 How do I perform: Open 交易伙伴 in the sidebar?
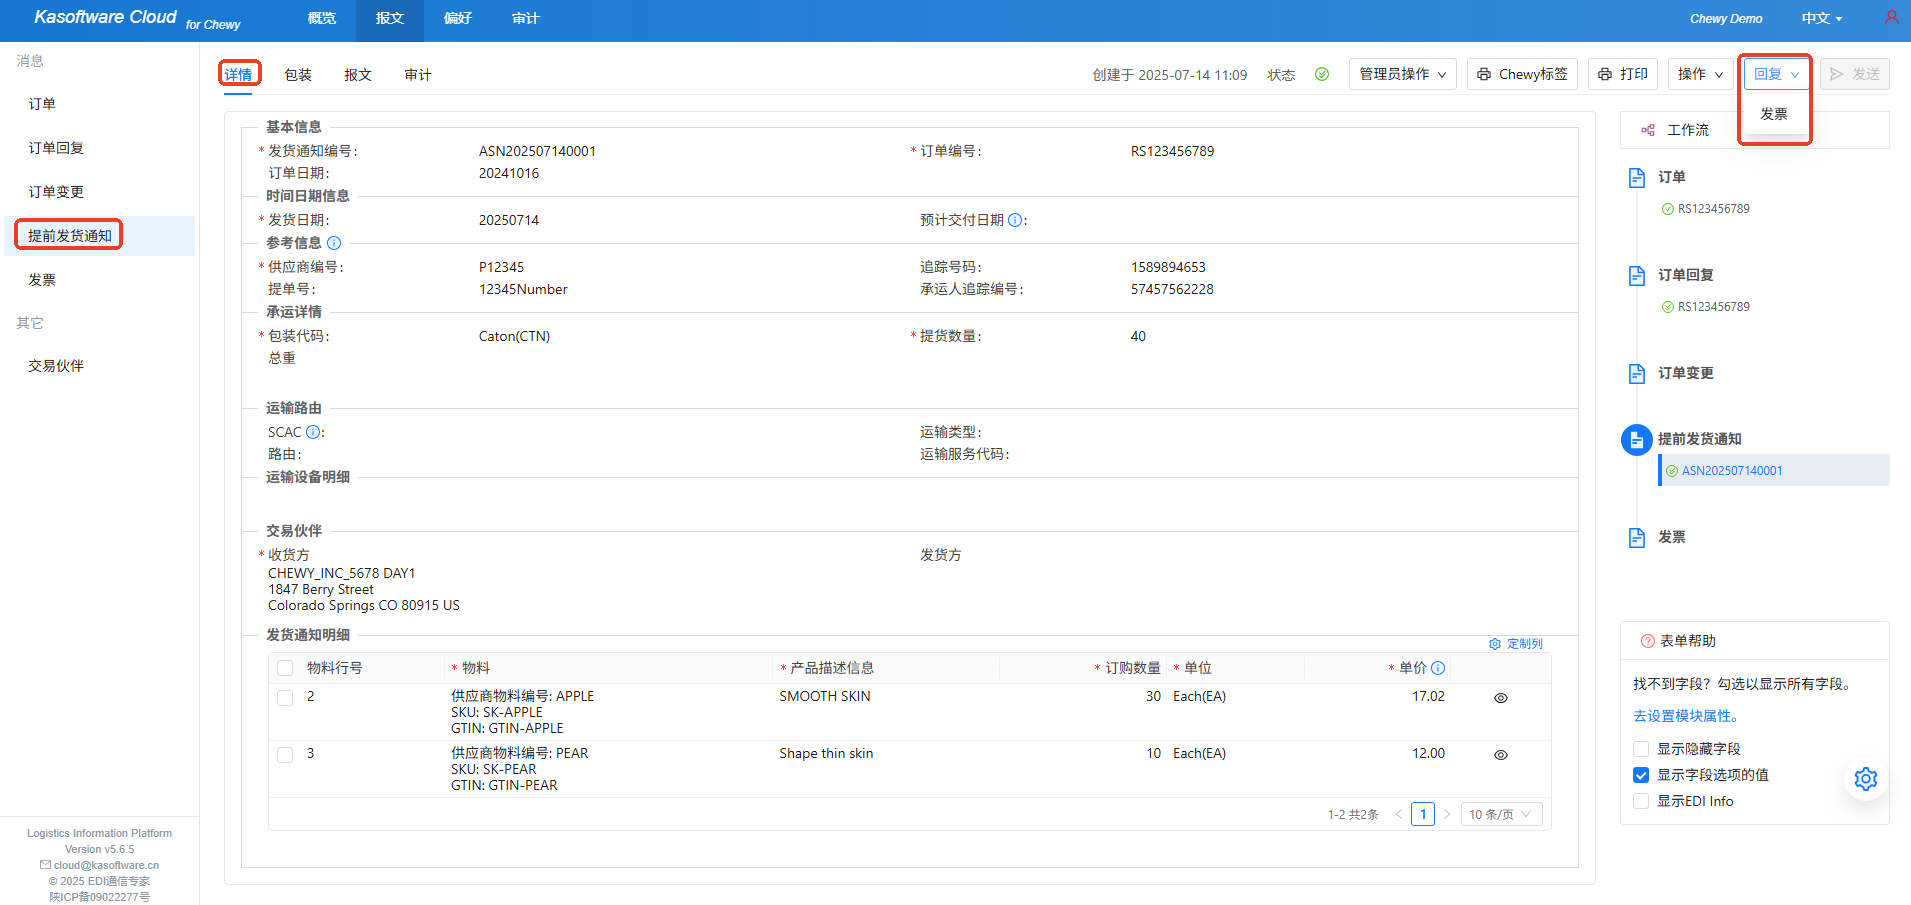coord(99,366)
